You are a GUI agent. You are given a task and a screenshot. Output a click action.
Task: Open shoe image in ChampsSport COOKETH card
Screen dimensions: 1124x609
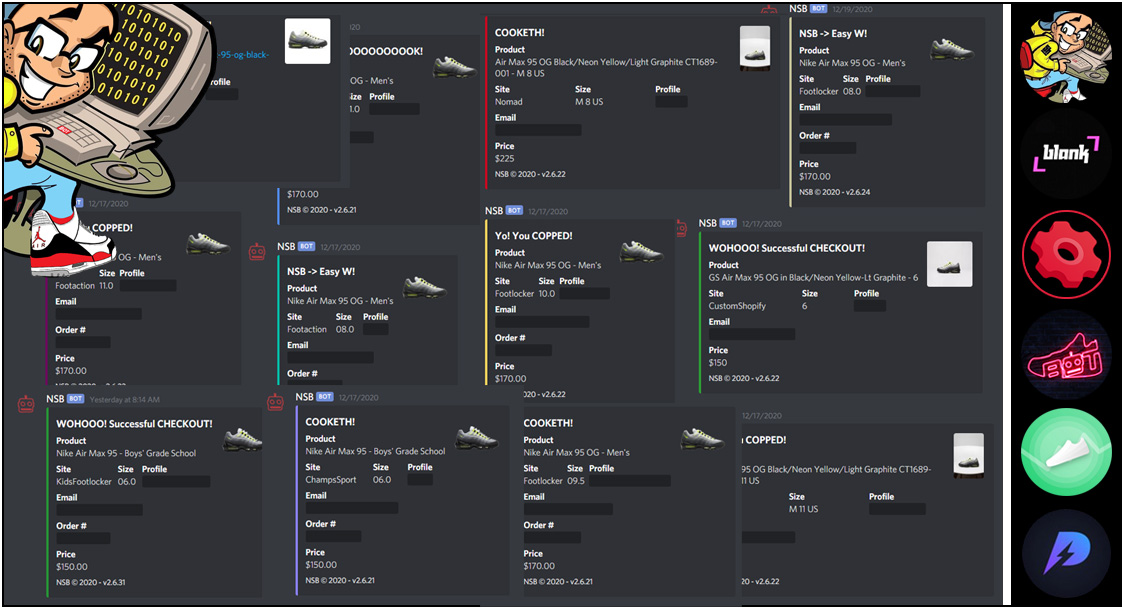(476, 437)
